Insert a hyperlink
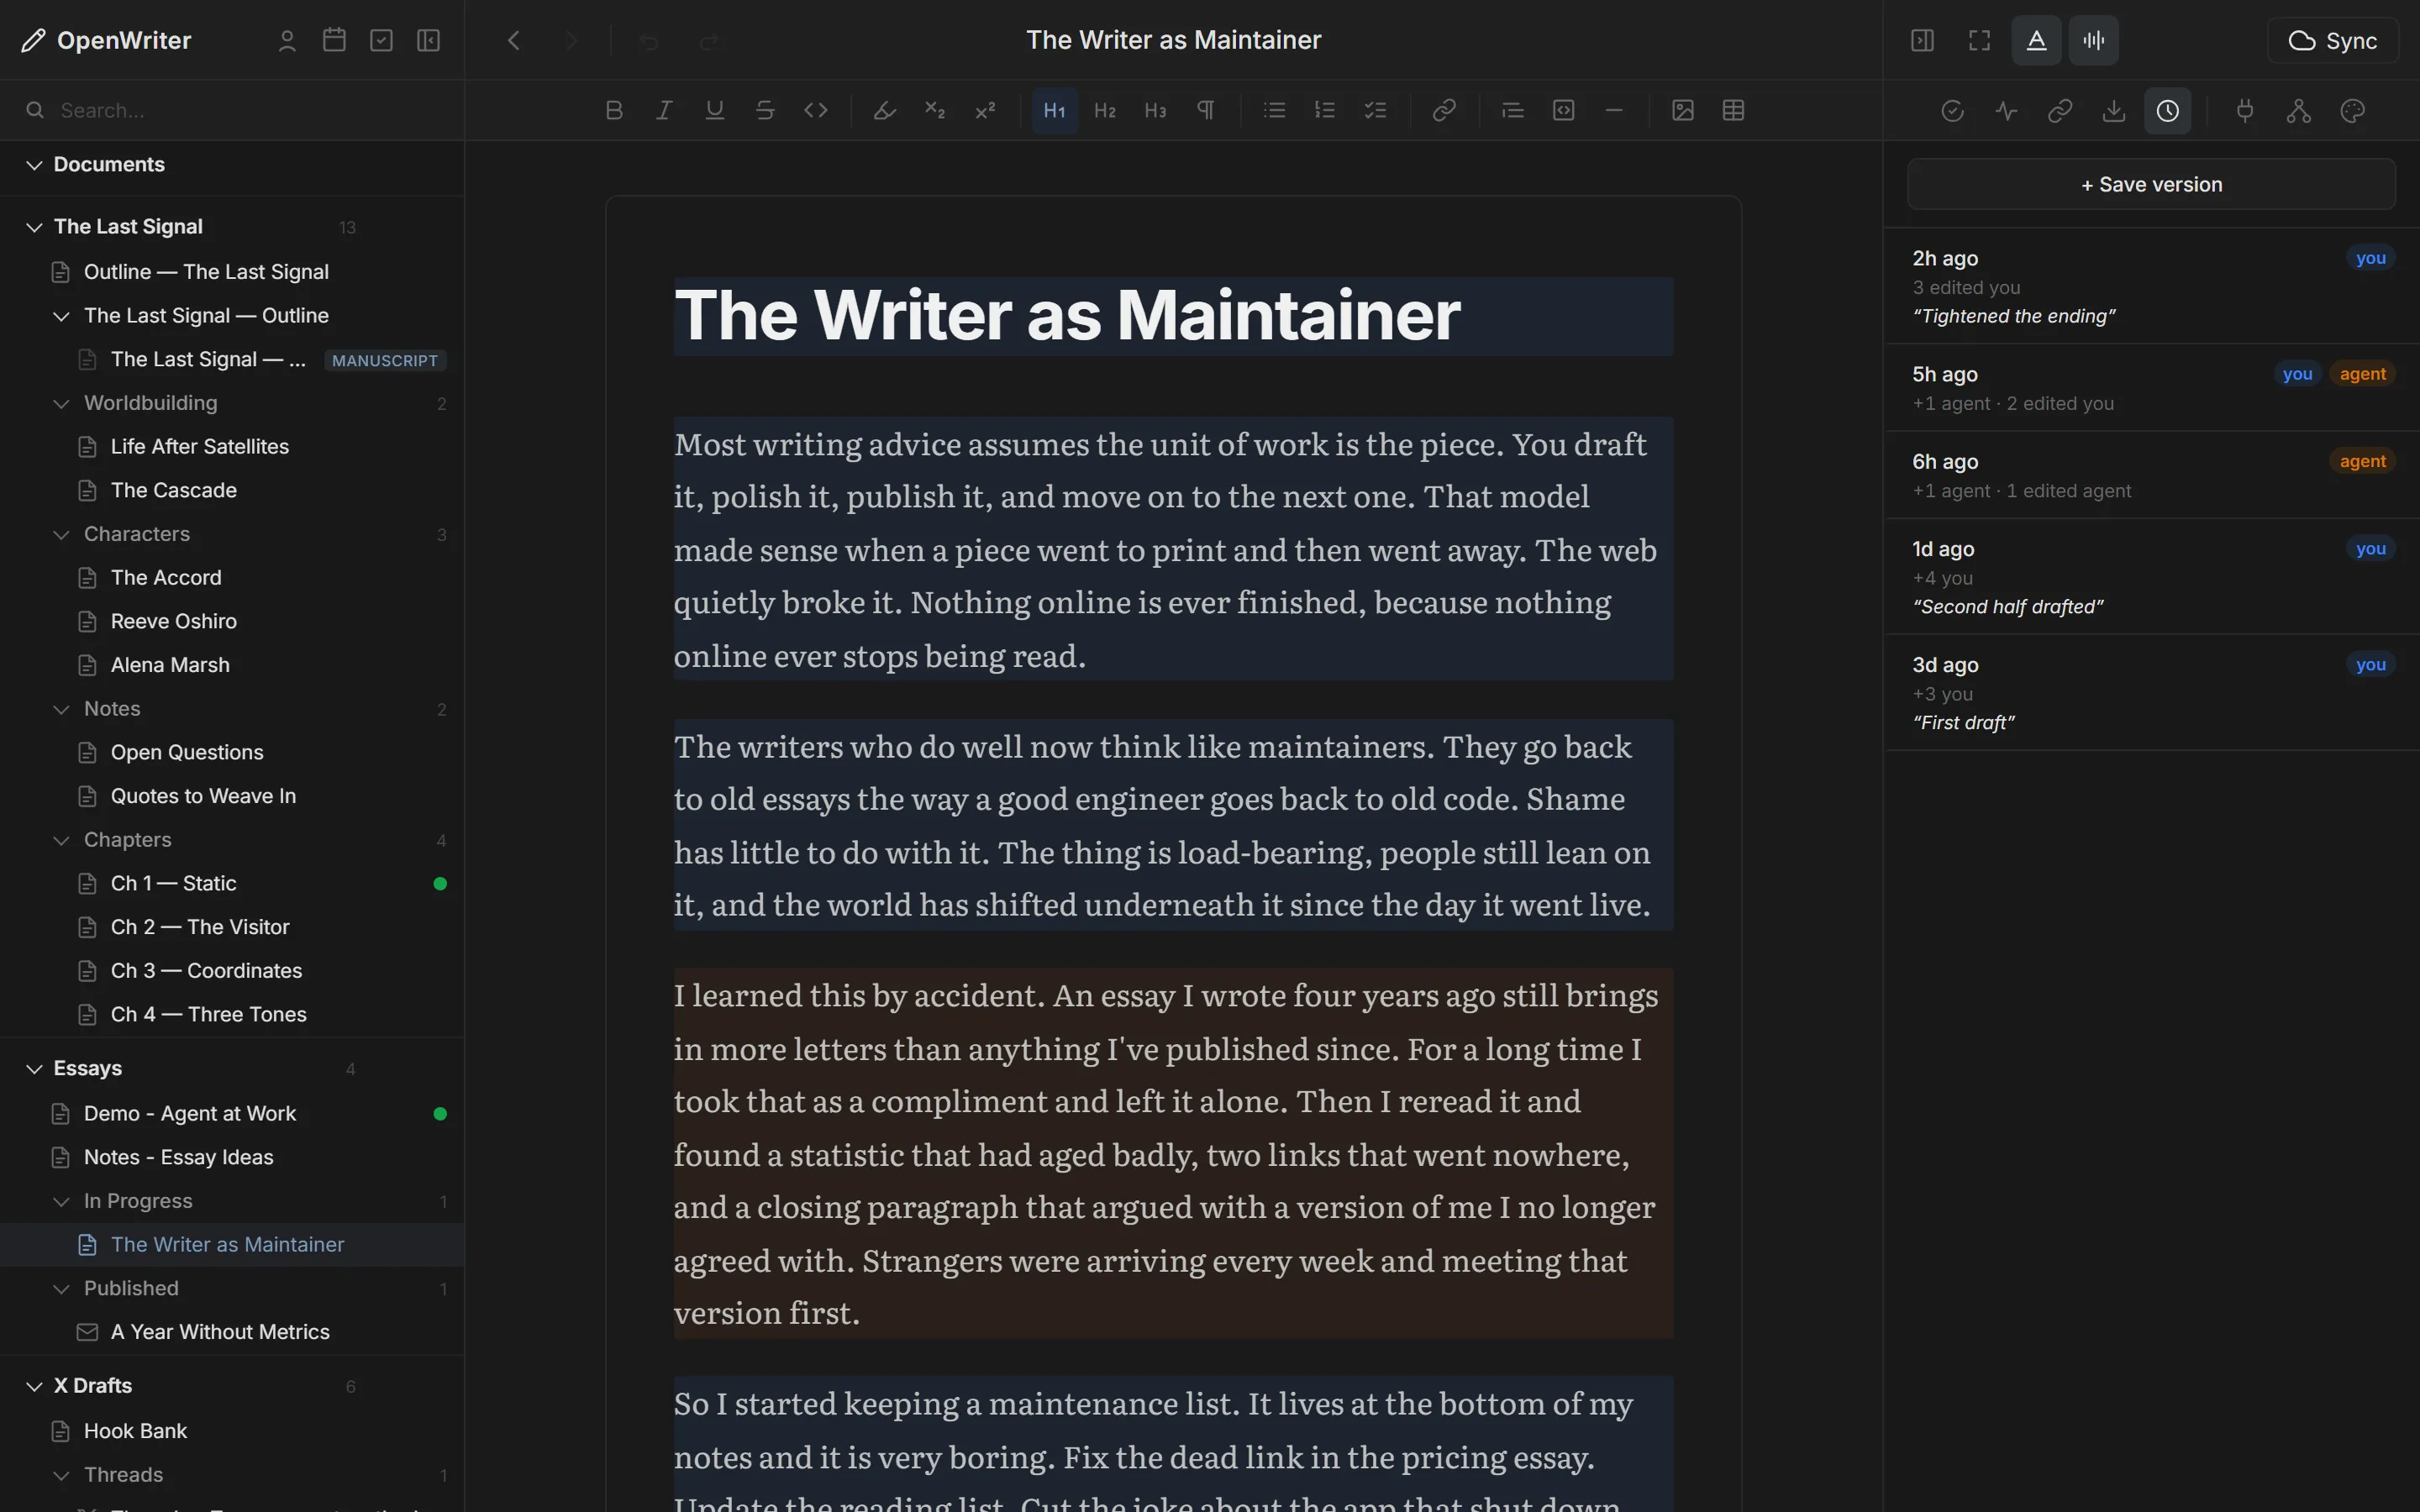Image resolution: width=2420 pixels, height=1512 pixels. tap(1444, 110)
